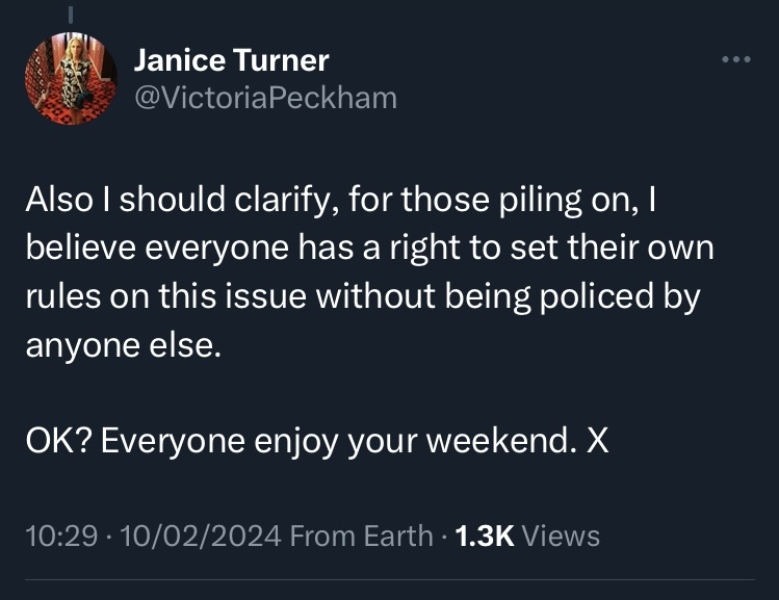Click the 'OK? Everyone enjoy your weekend' line
Viewport: 779px width, 600px height.
pyautogui.click(x=317, y=443)
